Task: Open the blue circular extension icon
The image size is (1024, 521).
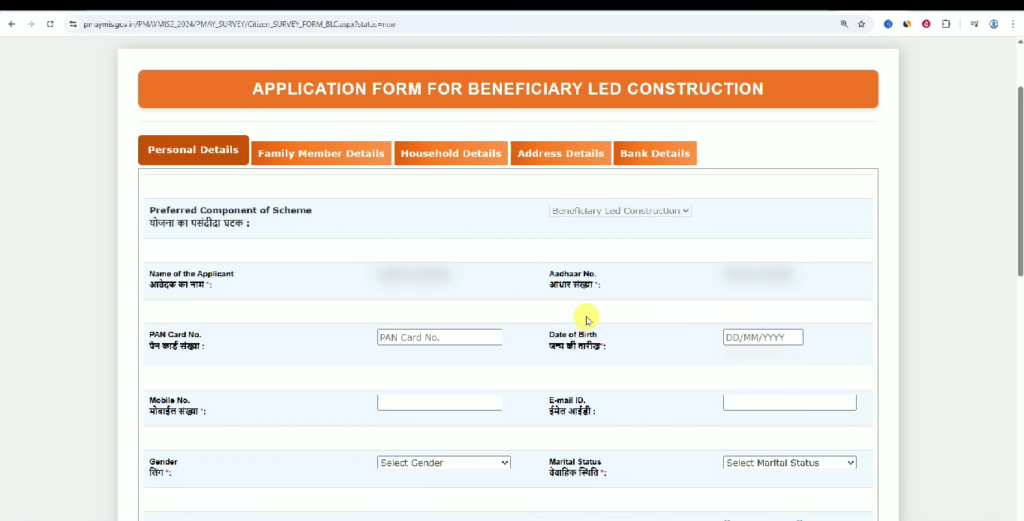Action: pyautogui.click(x=888, y=24)
